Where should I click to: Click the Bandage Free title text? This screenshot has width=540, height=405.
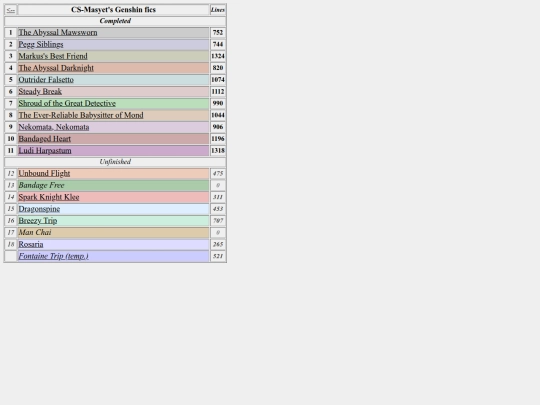click(41, 185)
